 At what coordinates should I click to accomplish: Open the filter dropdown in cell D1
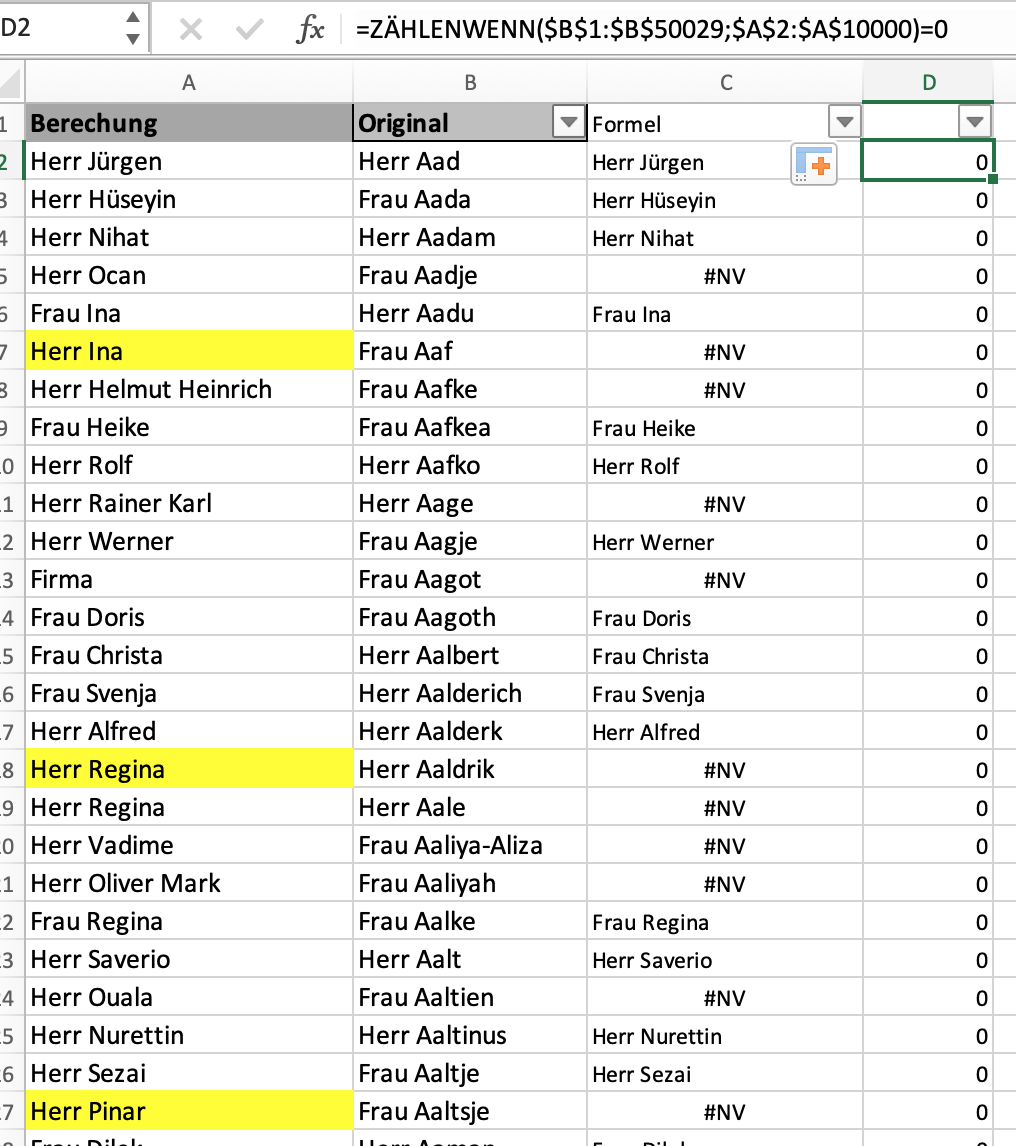point(974,123)
